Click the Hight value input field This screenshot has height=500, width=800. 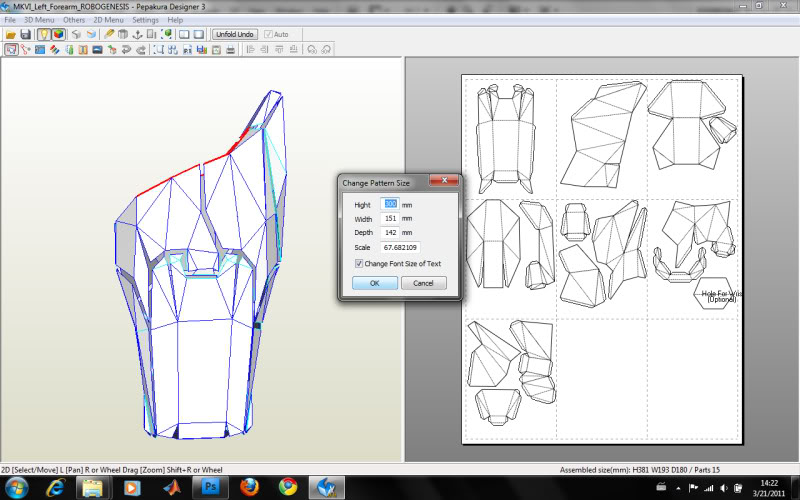point(390,204)
